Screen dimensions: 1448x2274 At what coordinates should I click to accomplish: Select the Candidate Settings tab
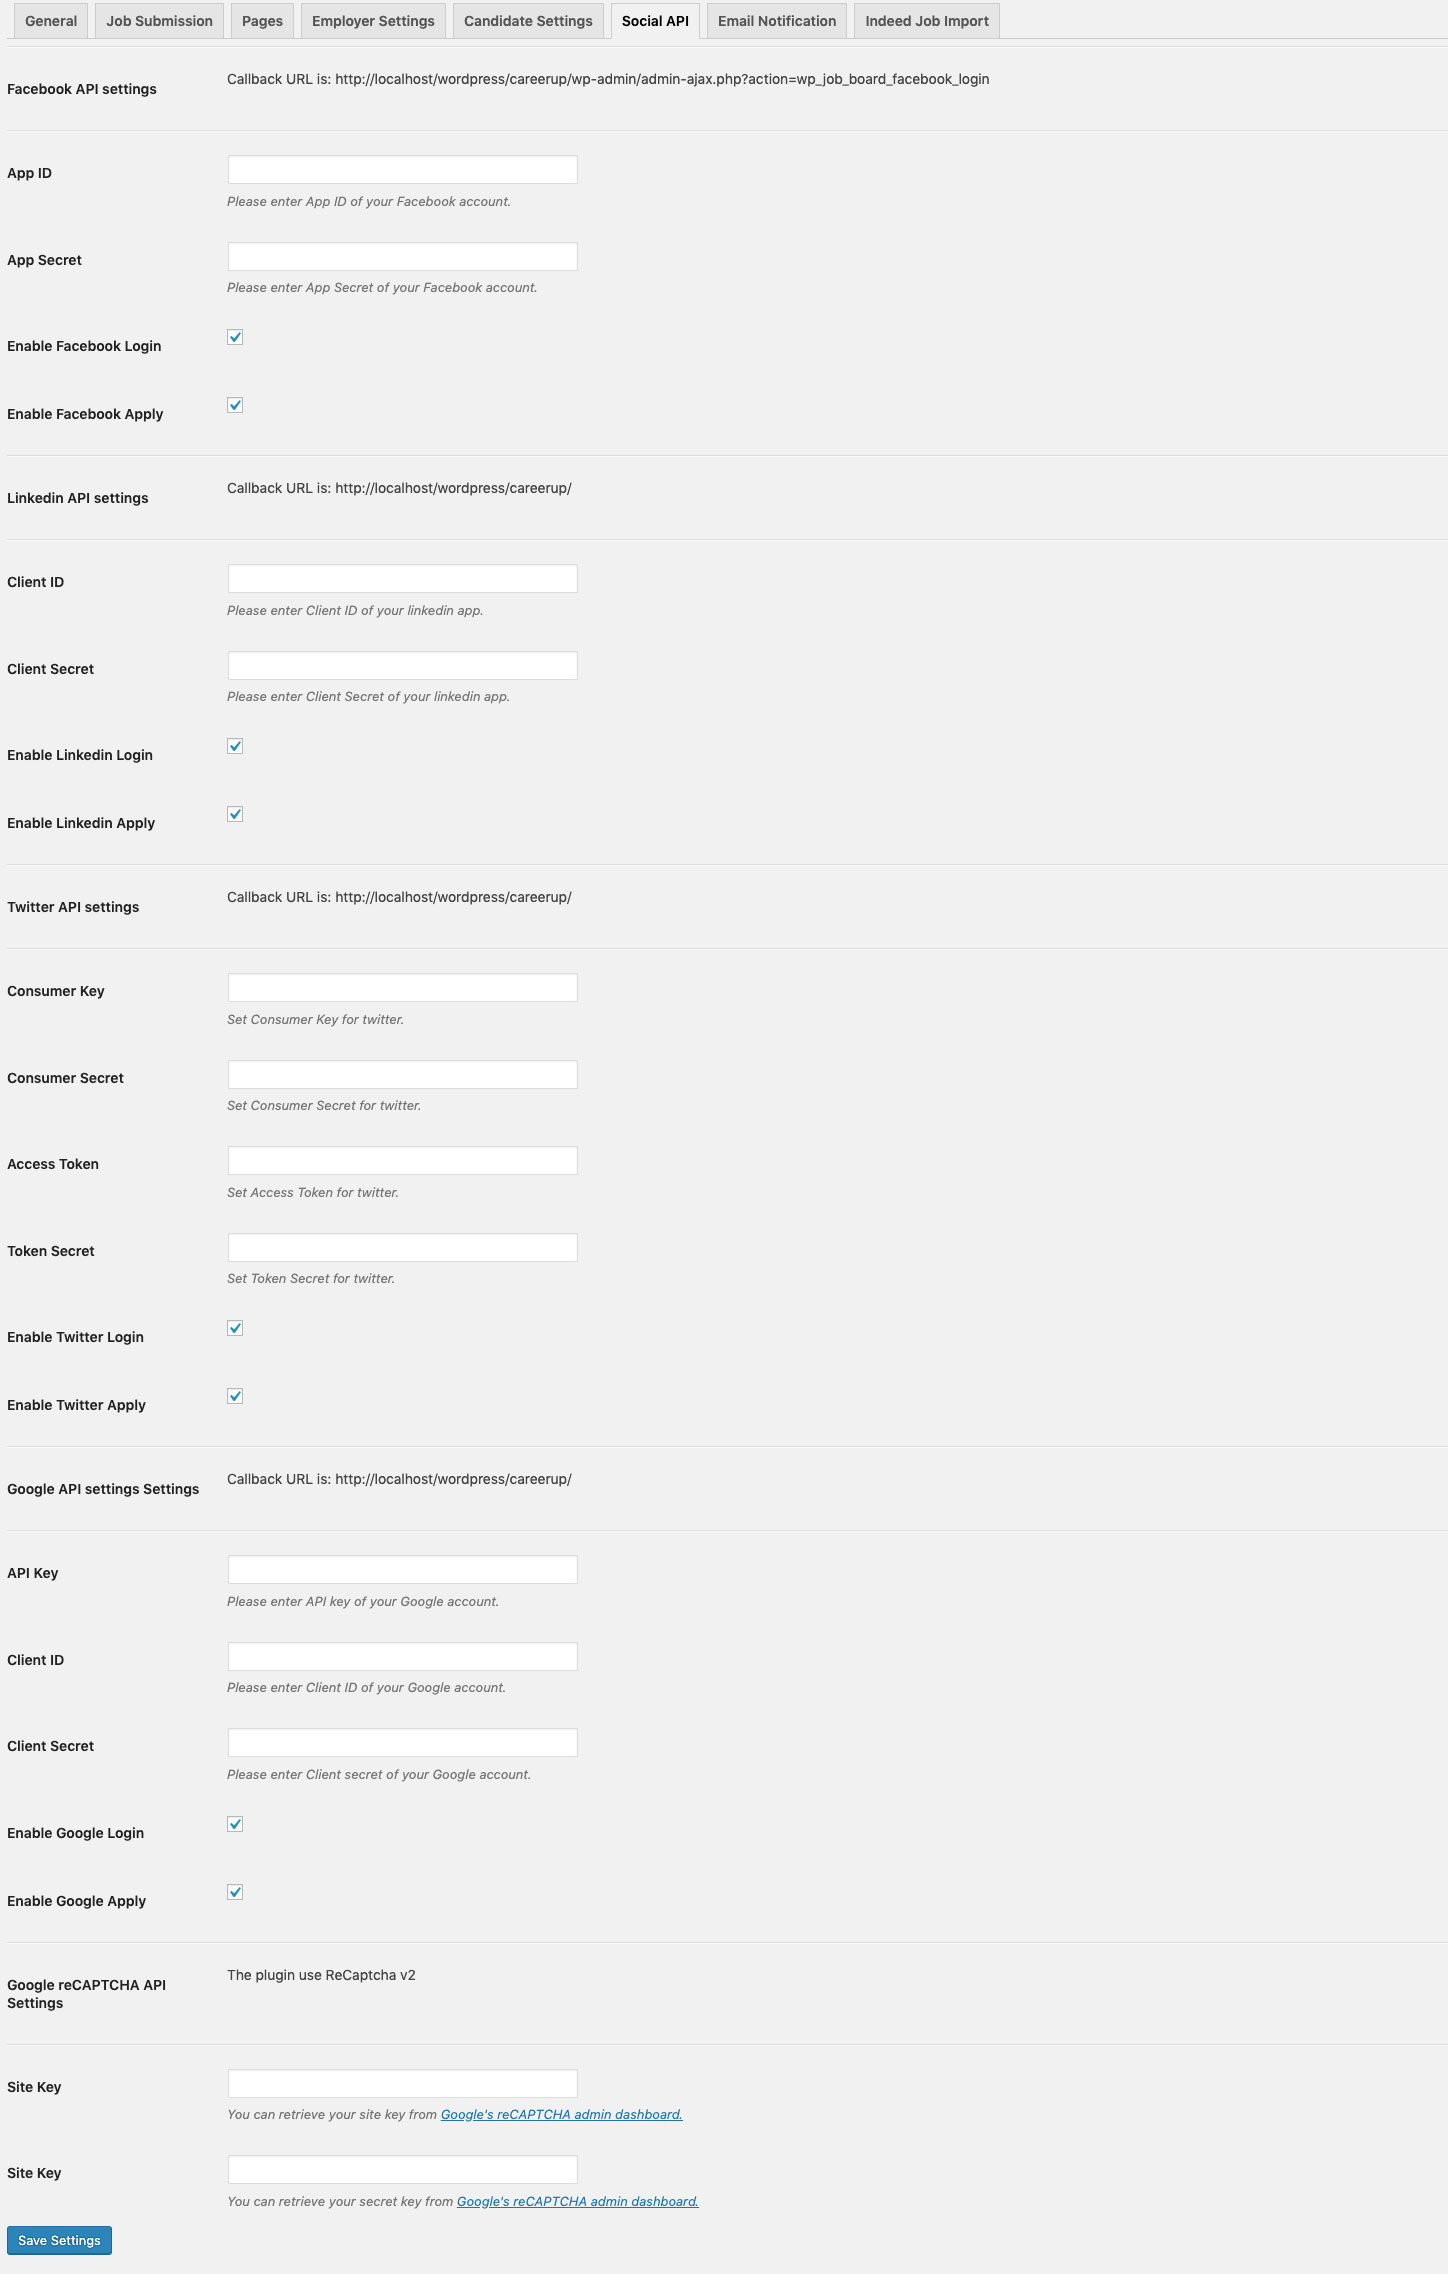pos(528,21)
